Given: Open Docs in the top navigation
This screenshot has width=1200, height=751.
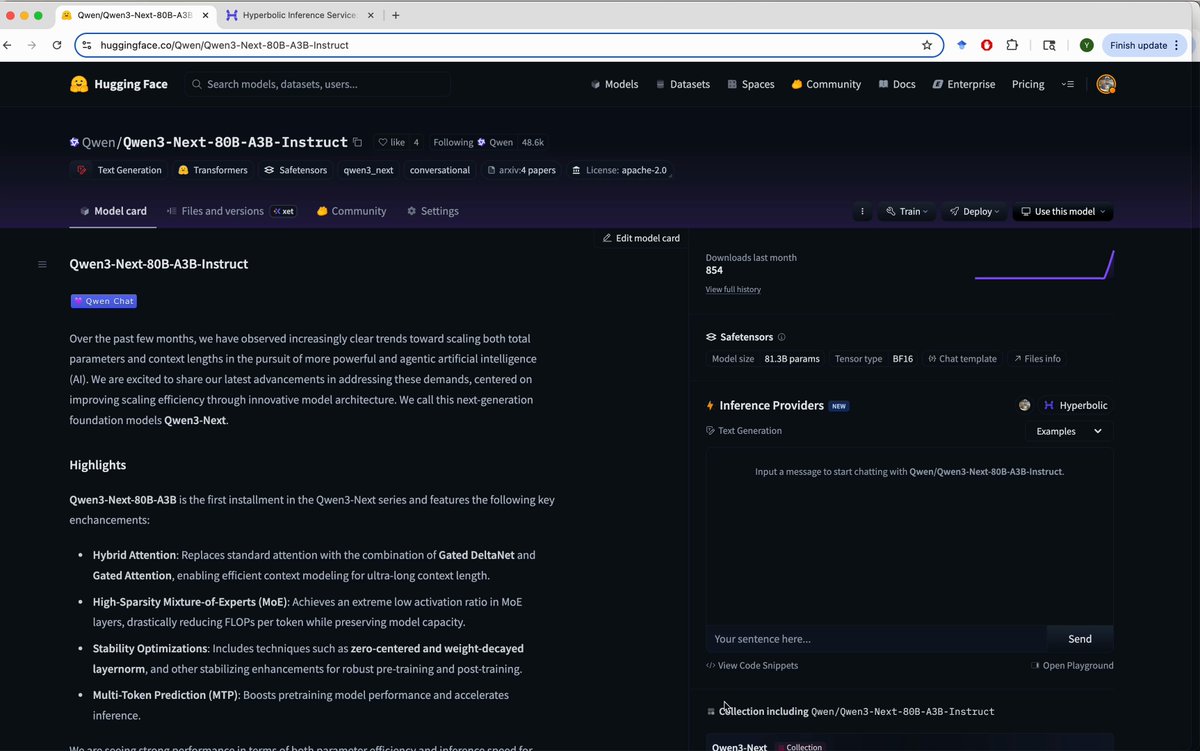Looking at the screenshot, I should coord(897,85).
